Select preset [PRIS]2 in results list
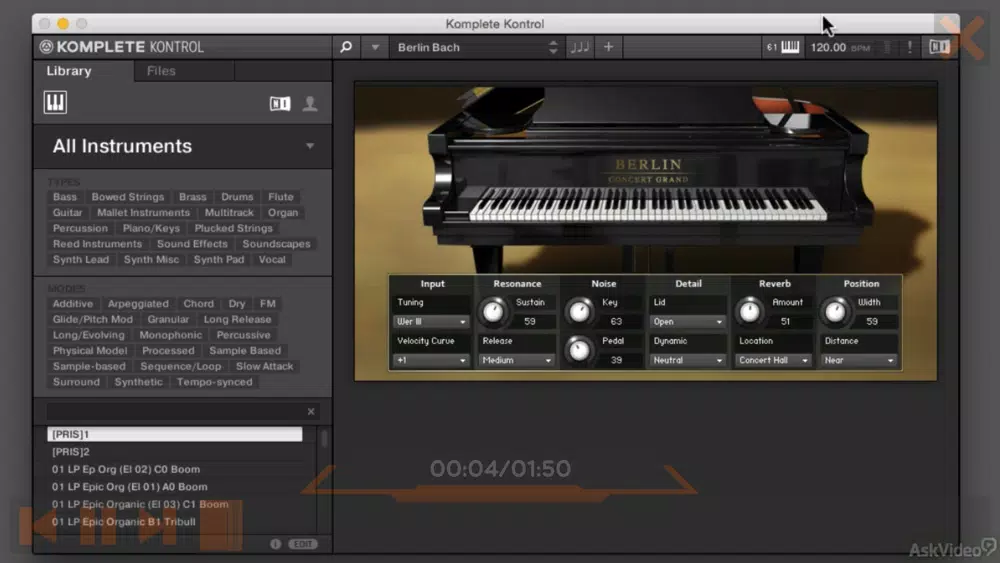1000x563 pixels. point(175,451)
